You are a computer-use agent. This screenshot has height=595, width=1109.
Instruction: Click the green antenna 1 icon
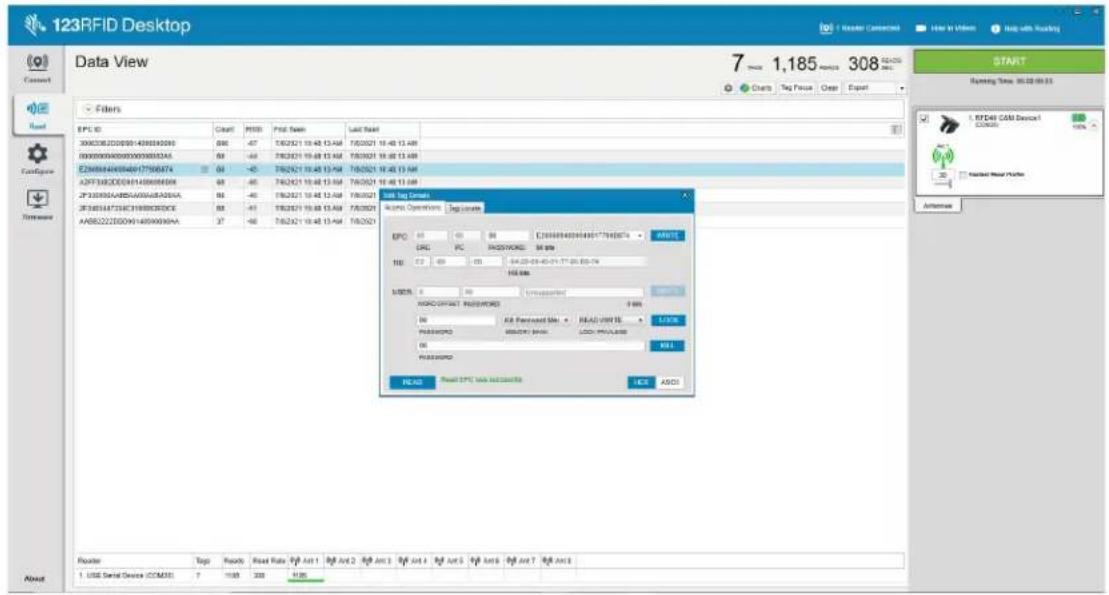[943, 155]
